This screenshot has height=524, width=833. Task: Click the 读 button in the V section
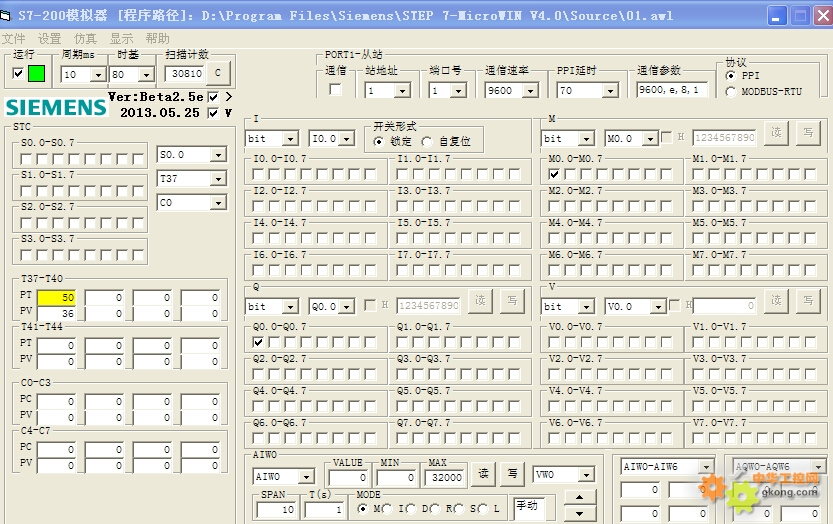click(776, 300)
